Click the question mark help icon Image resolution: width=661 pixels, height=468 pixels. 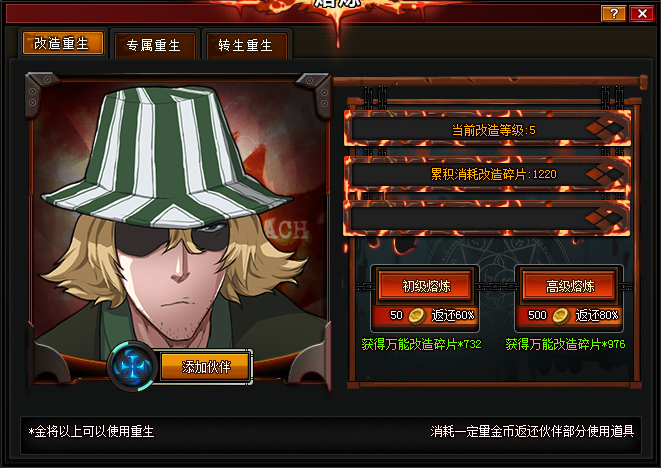[x=614, y=14]
